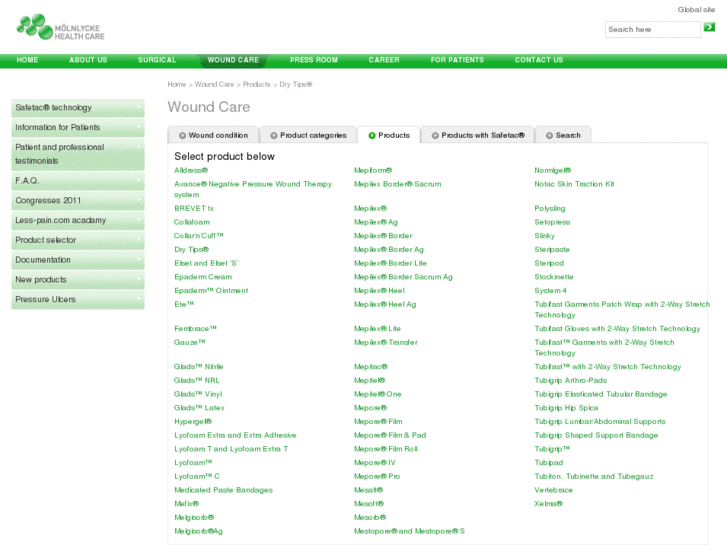The height and width of the screenshot is (545, 727).
Task: Open the Alldress® product link
Action: [x=191, y=170]
